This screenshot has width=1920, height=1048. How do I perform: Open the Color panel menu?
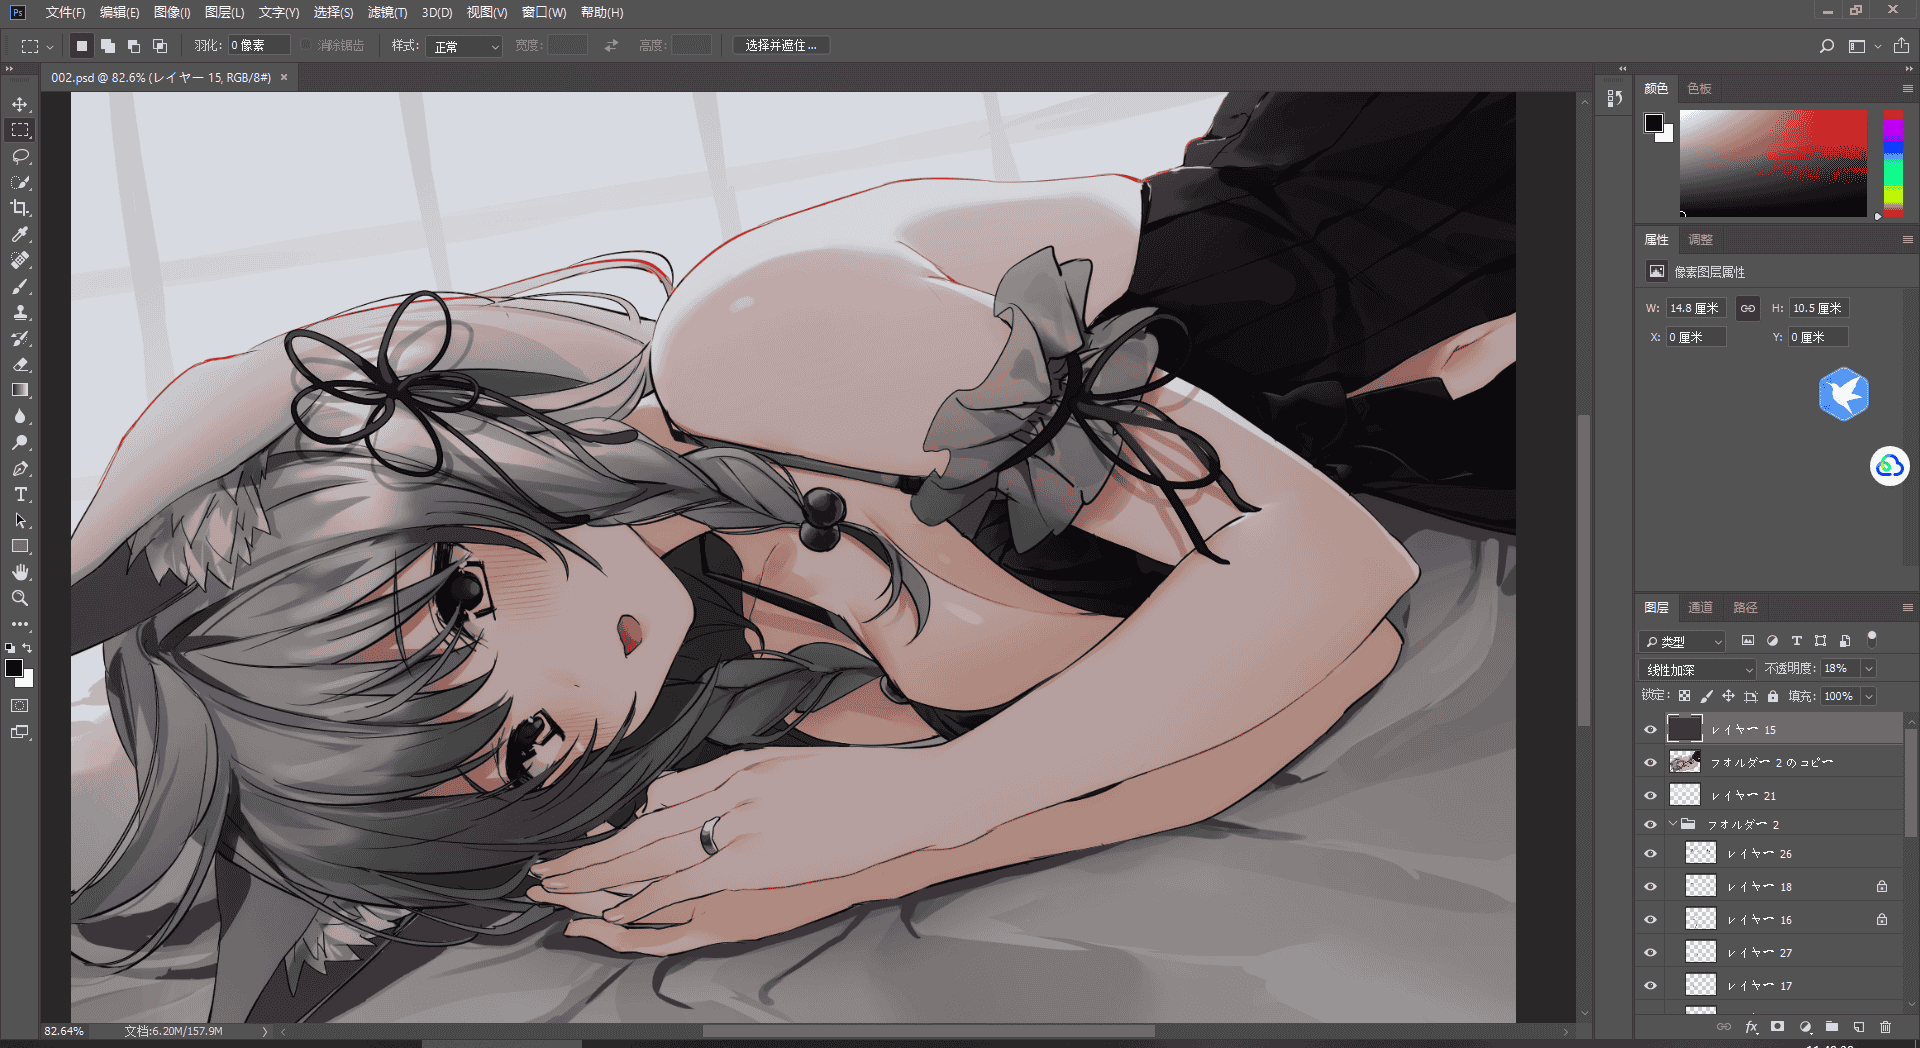tap(1907, 89)
